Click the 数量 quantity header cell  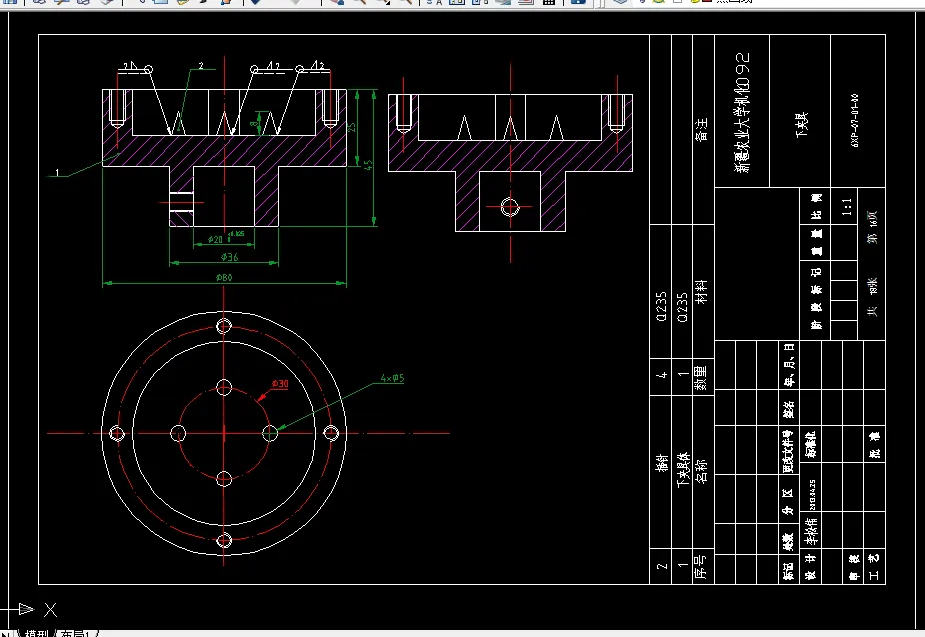[x=701, y=377]
